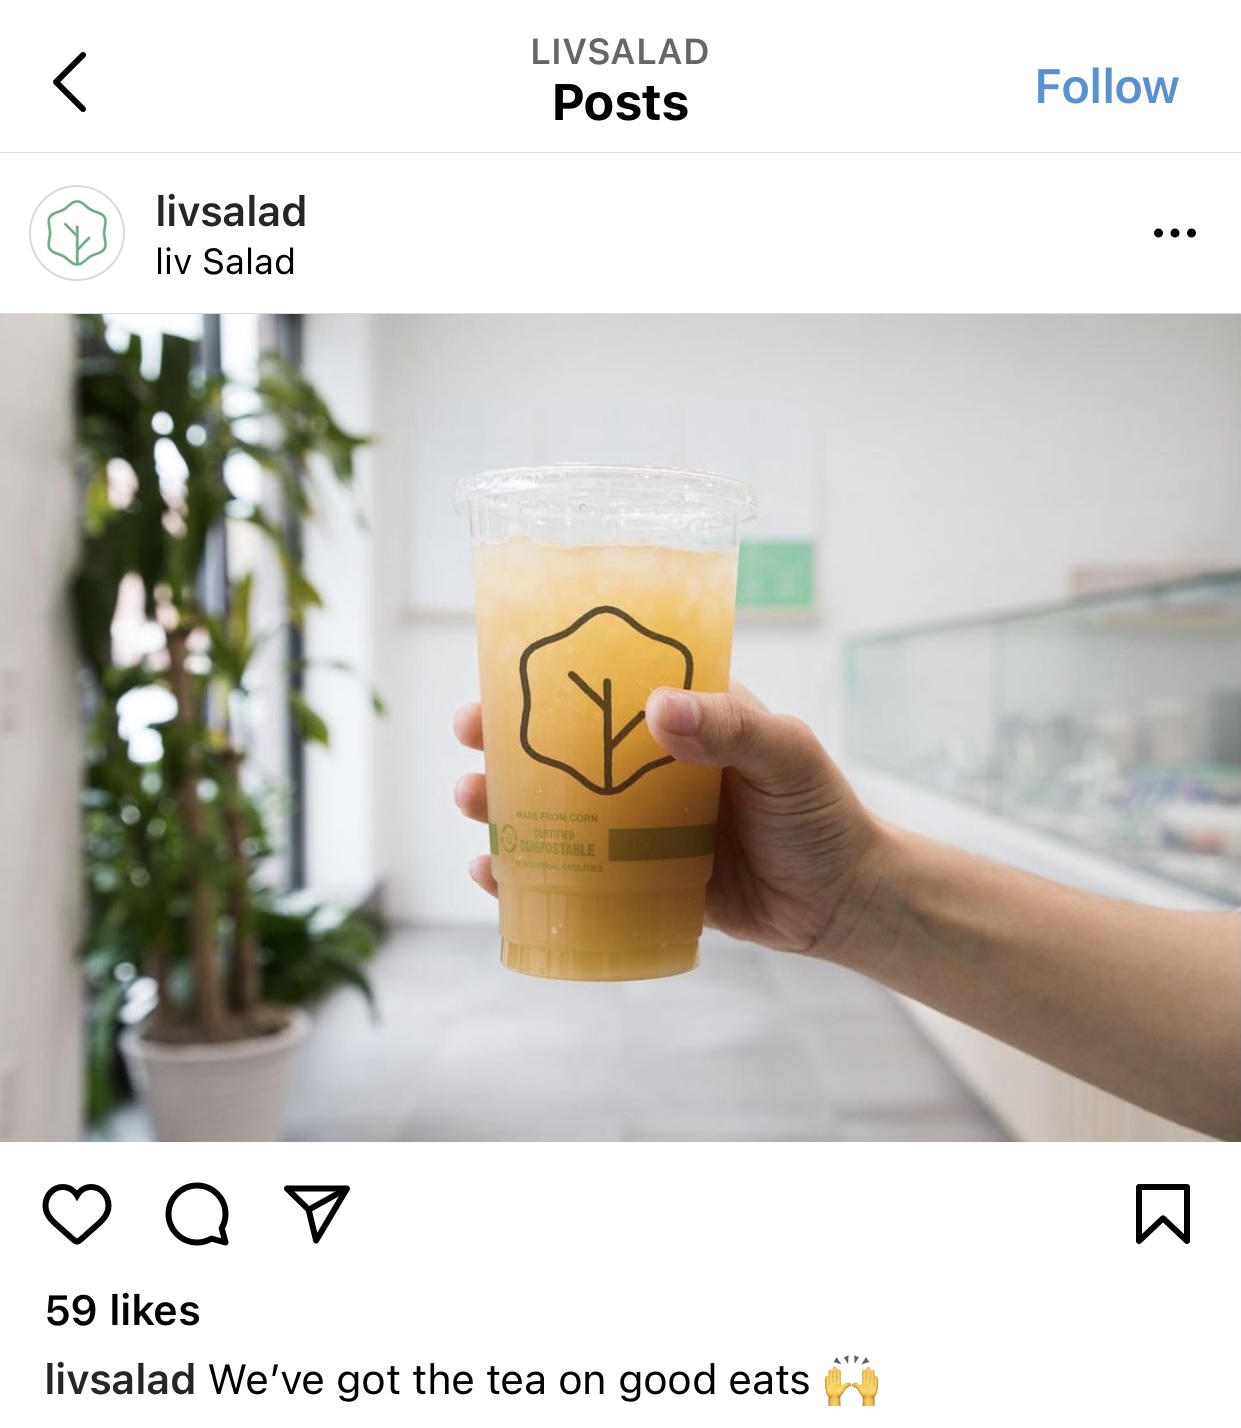Save the post with the bookmark icon

[x=1163, y=1213]
